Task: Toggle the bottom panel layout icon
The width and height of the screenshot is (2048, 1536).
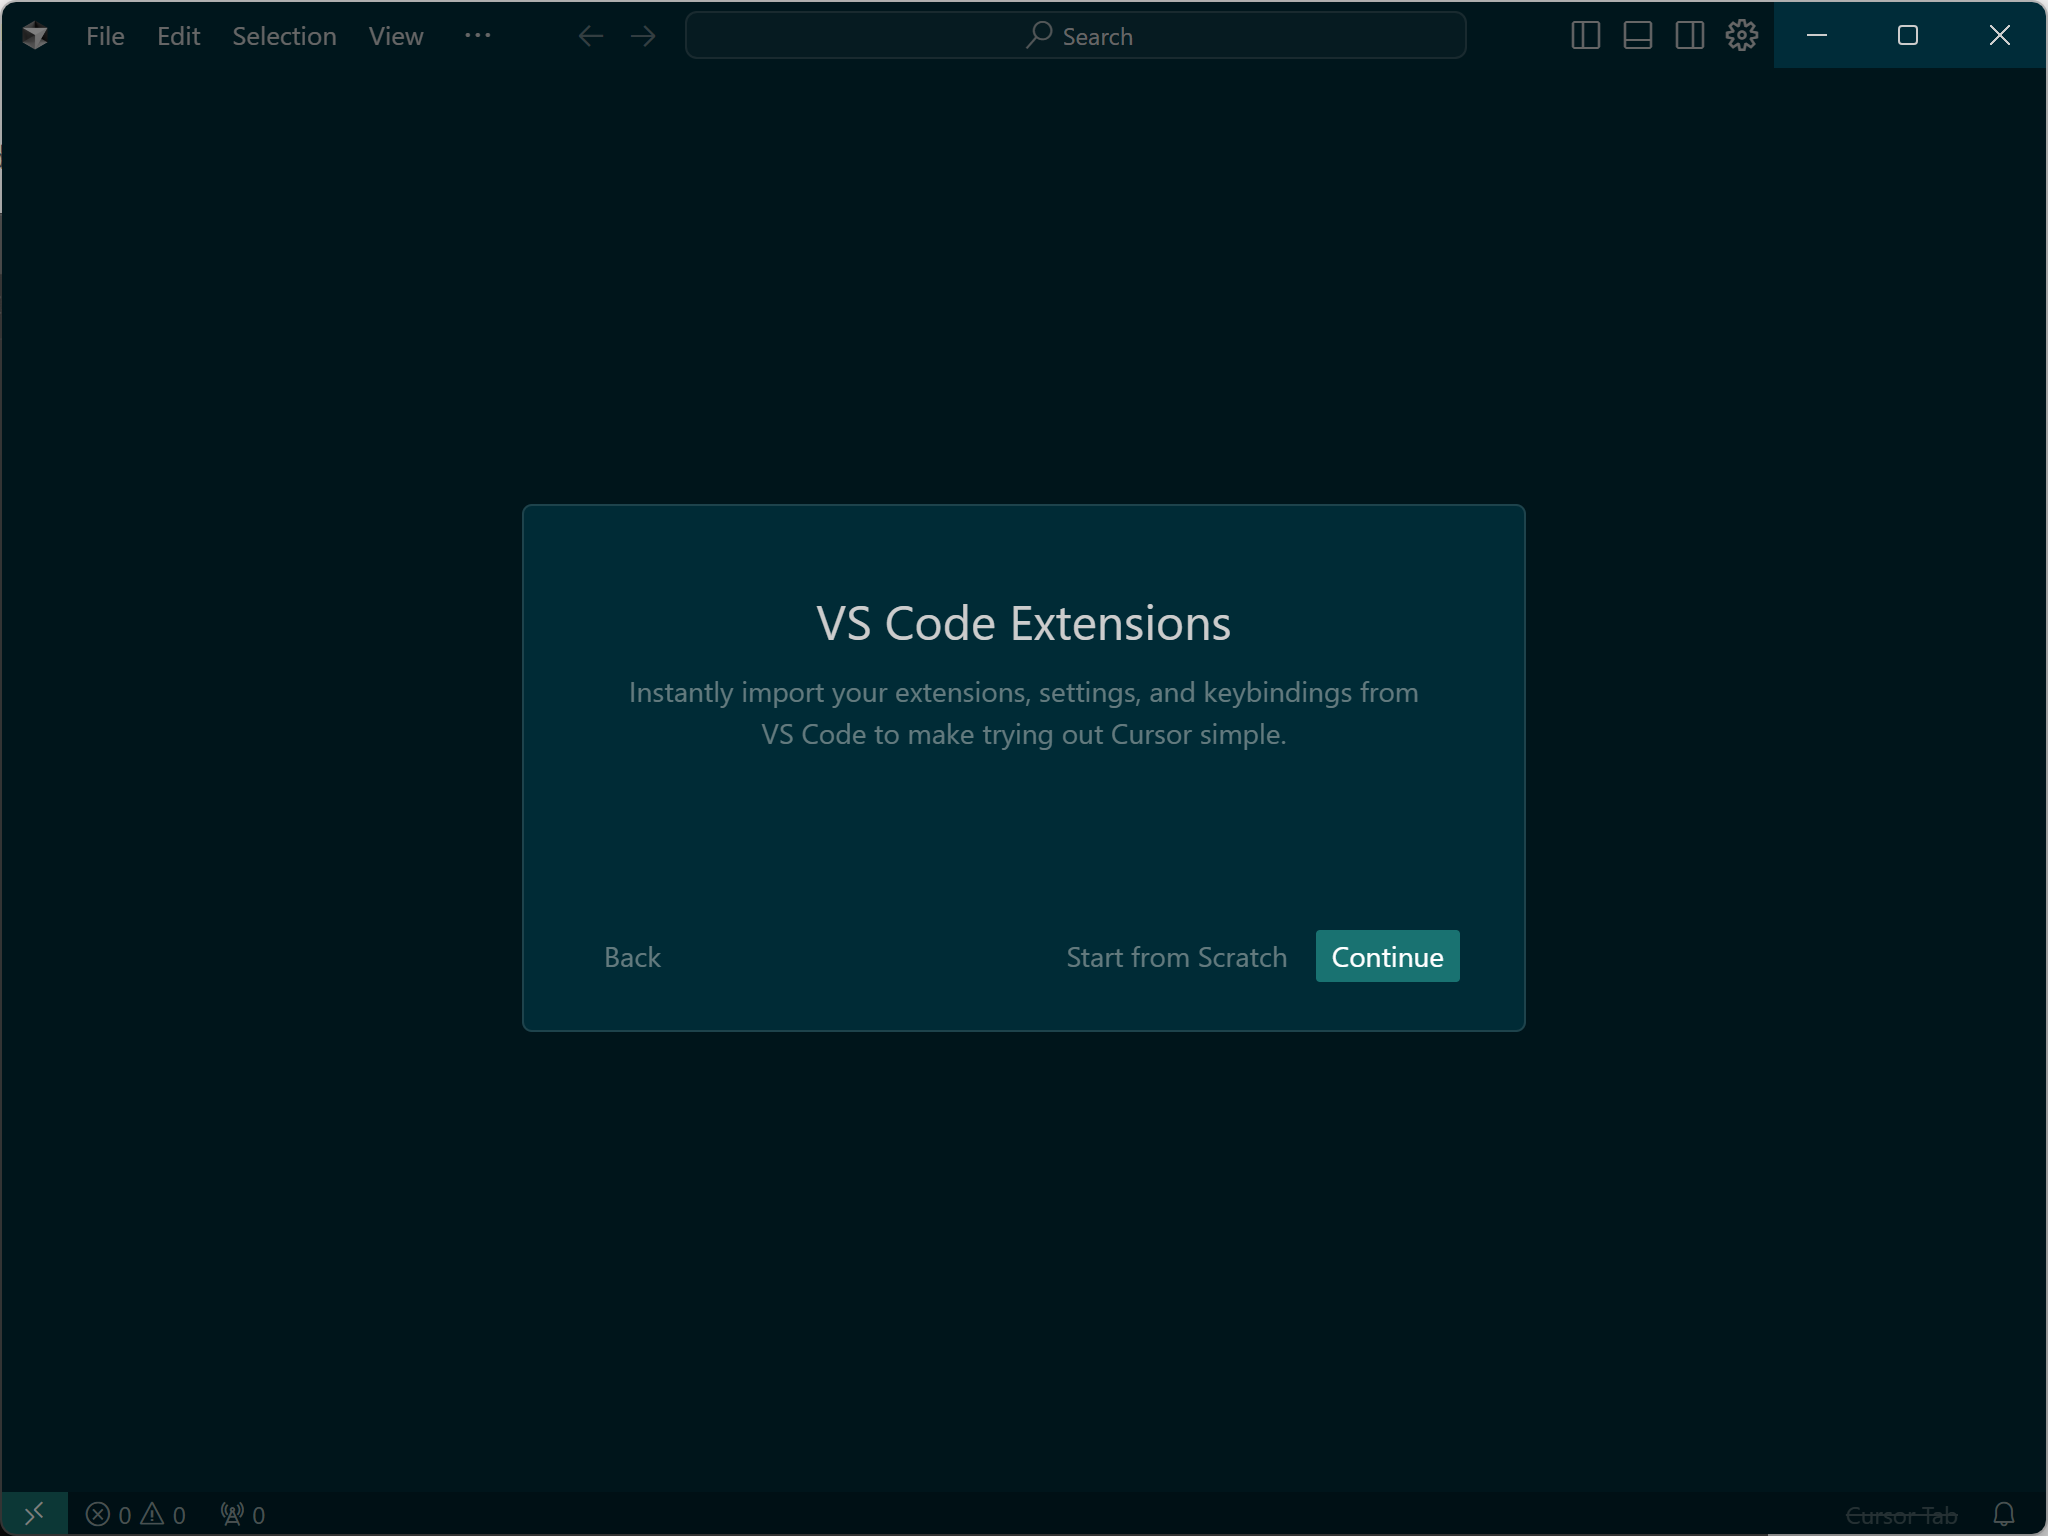Action: [1638, 36]
